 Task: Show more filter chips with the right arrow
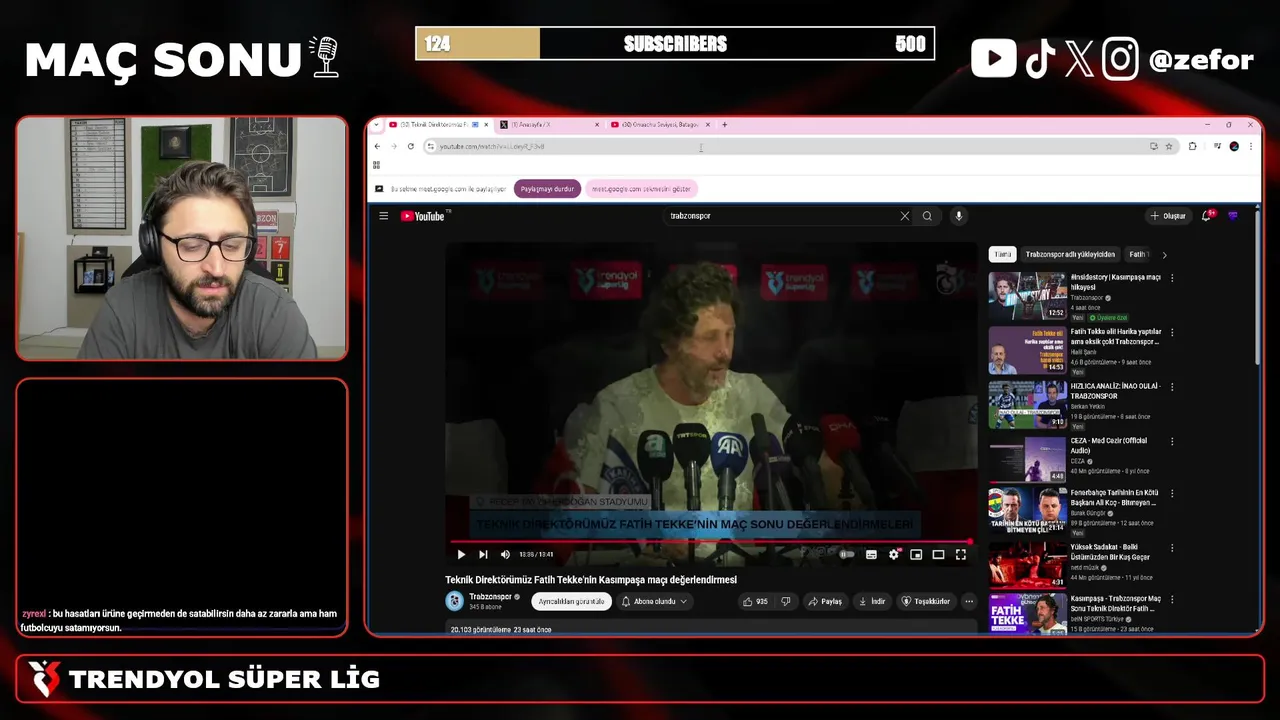pos(1164,254)
